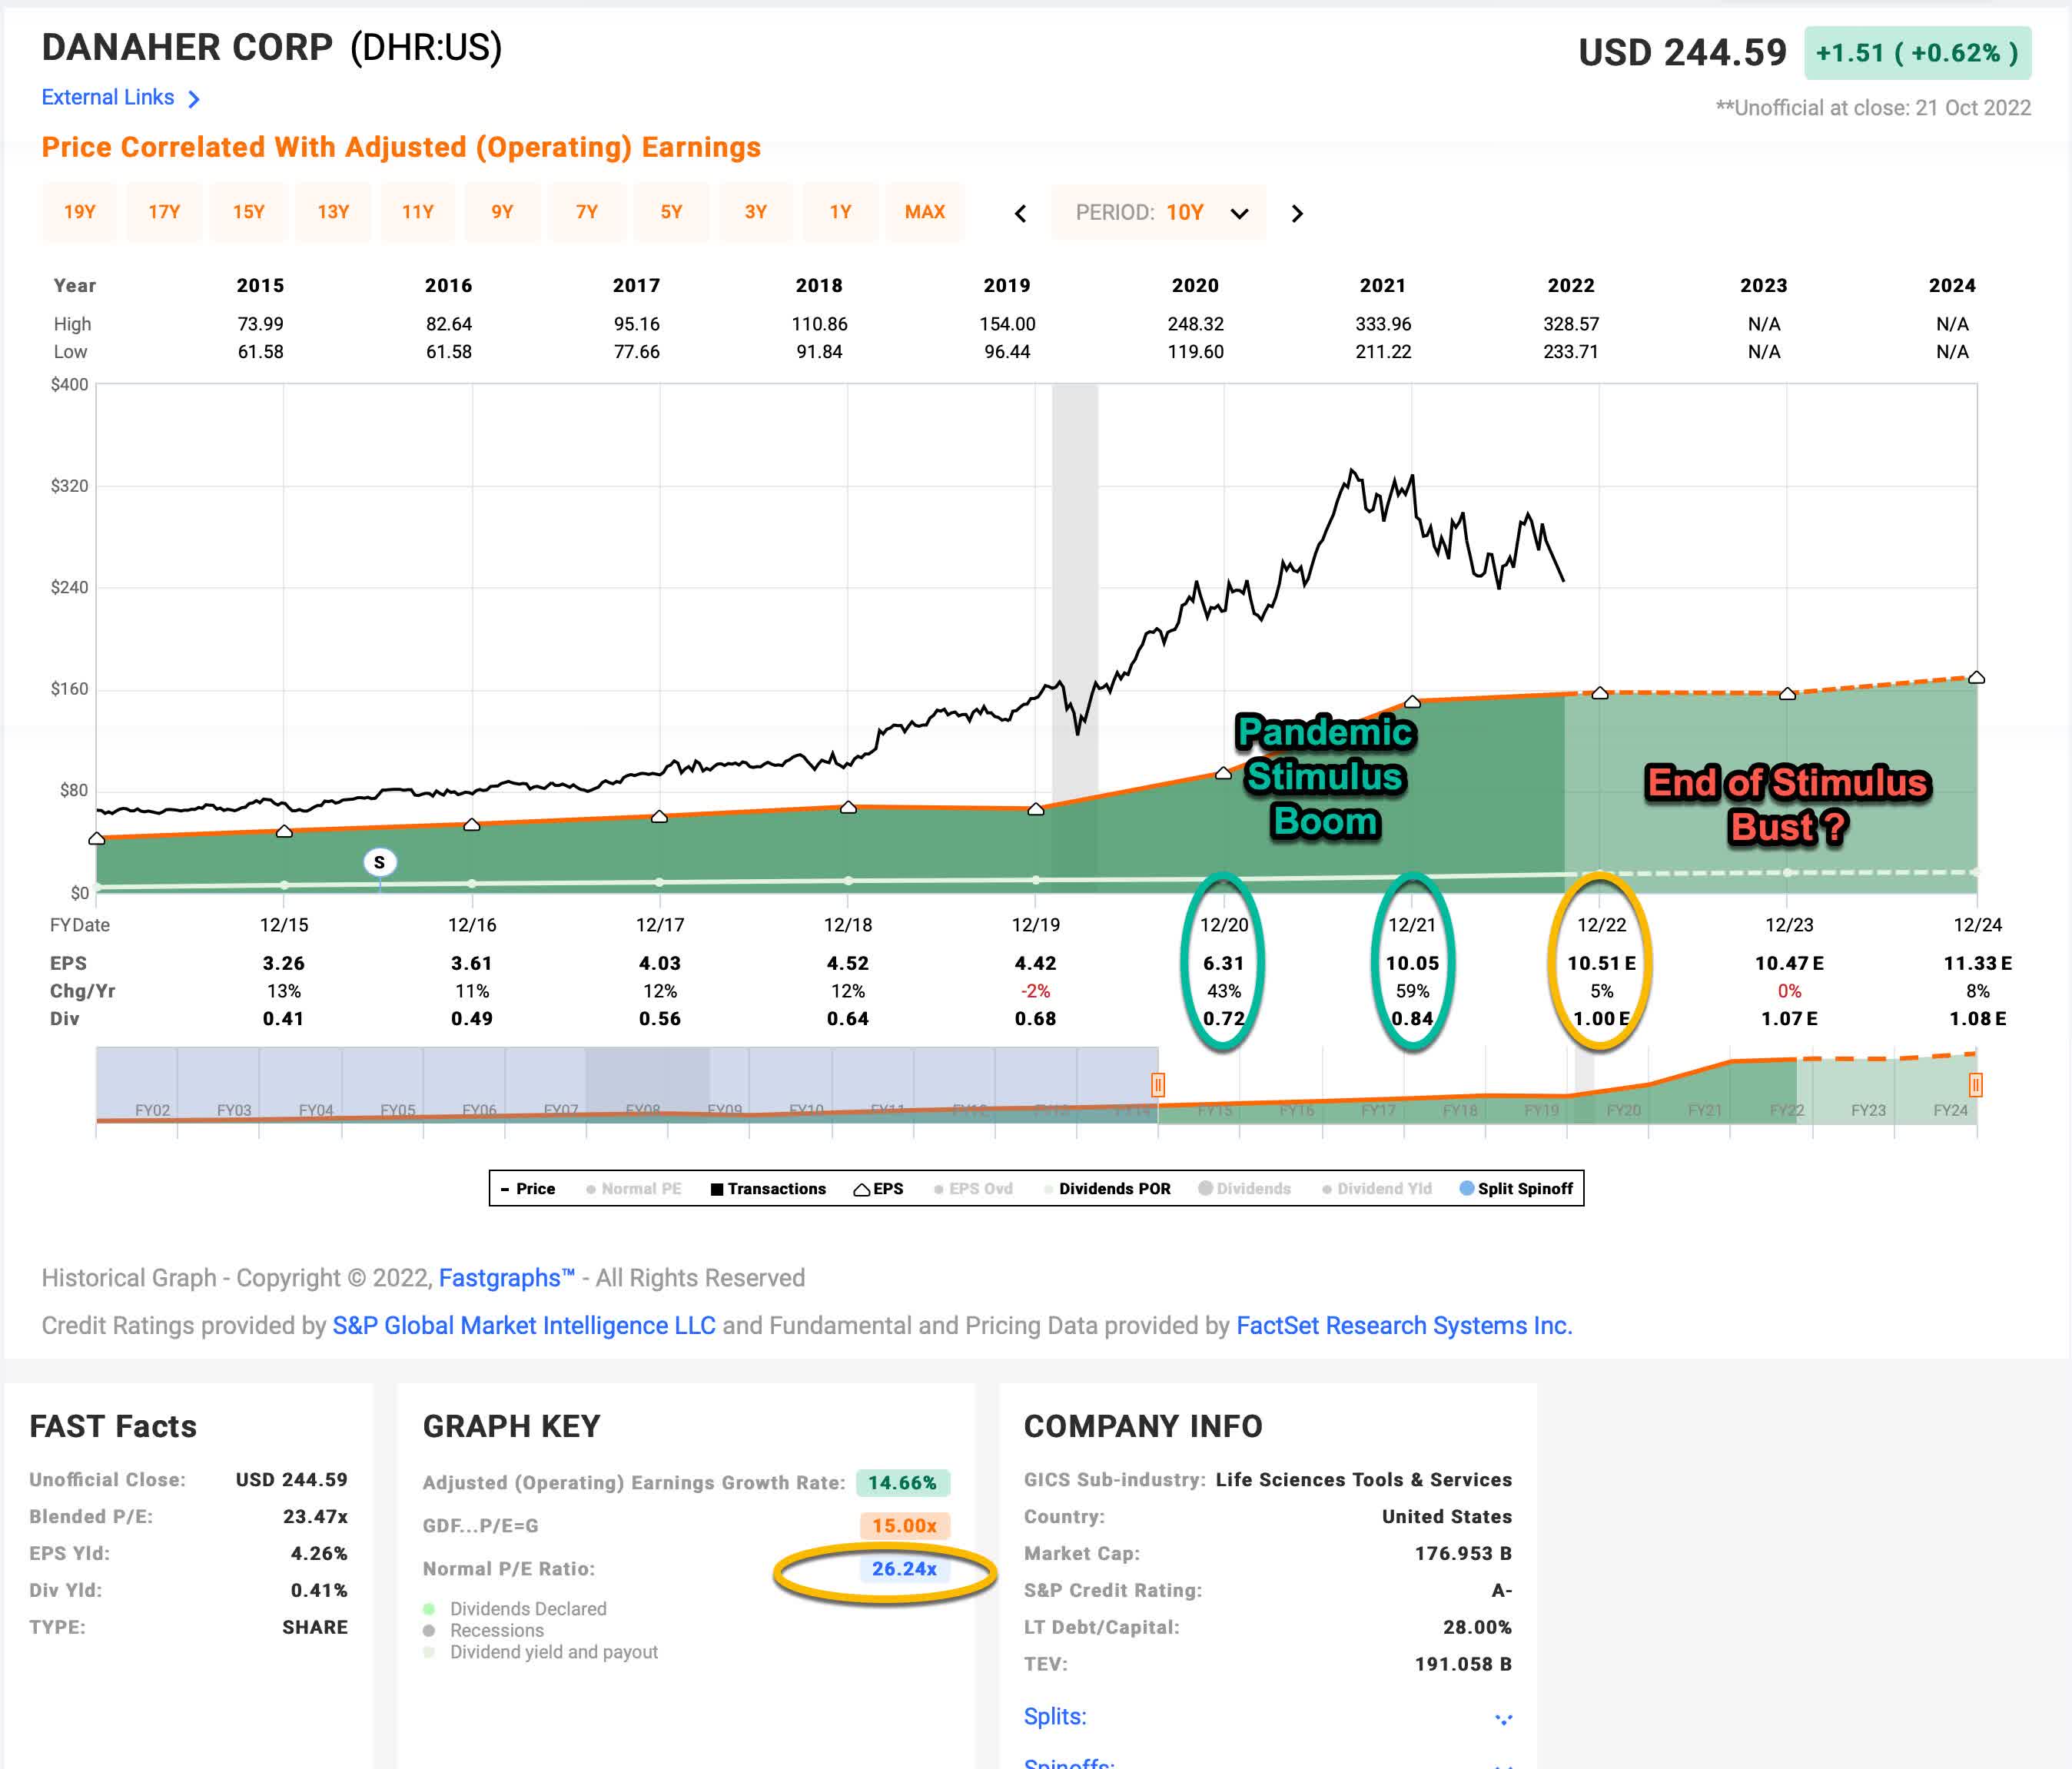Open S&P Global Market Intelligence LLC link
Image resolution: width=2072 pixels, height=1769 pixels.
(x=524, y=1325)
